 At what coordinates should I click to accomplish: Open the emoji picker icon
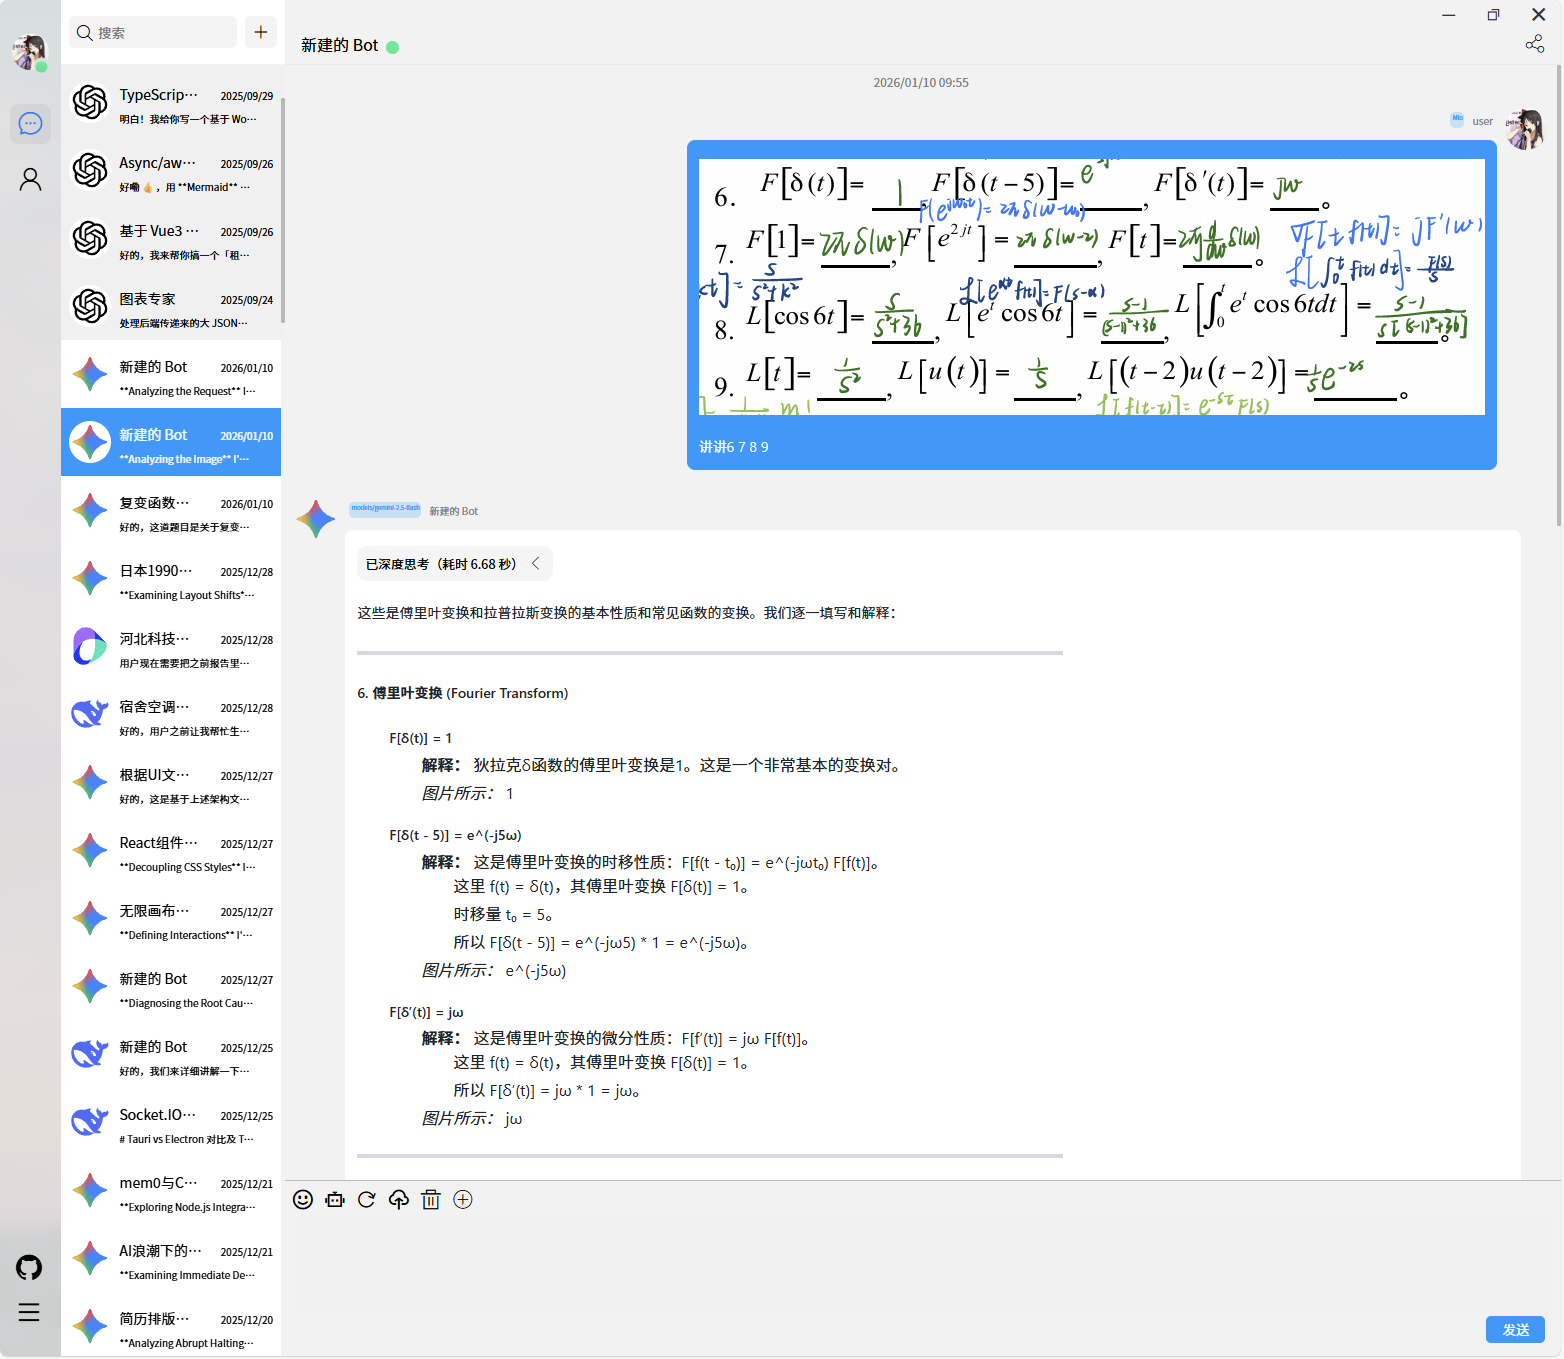tap(303, 1200)
